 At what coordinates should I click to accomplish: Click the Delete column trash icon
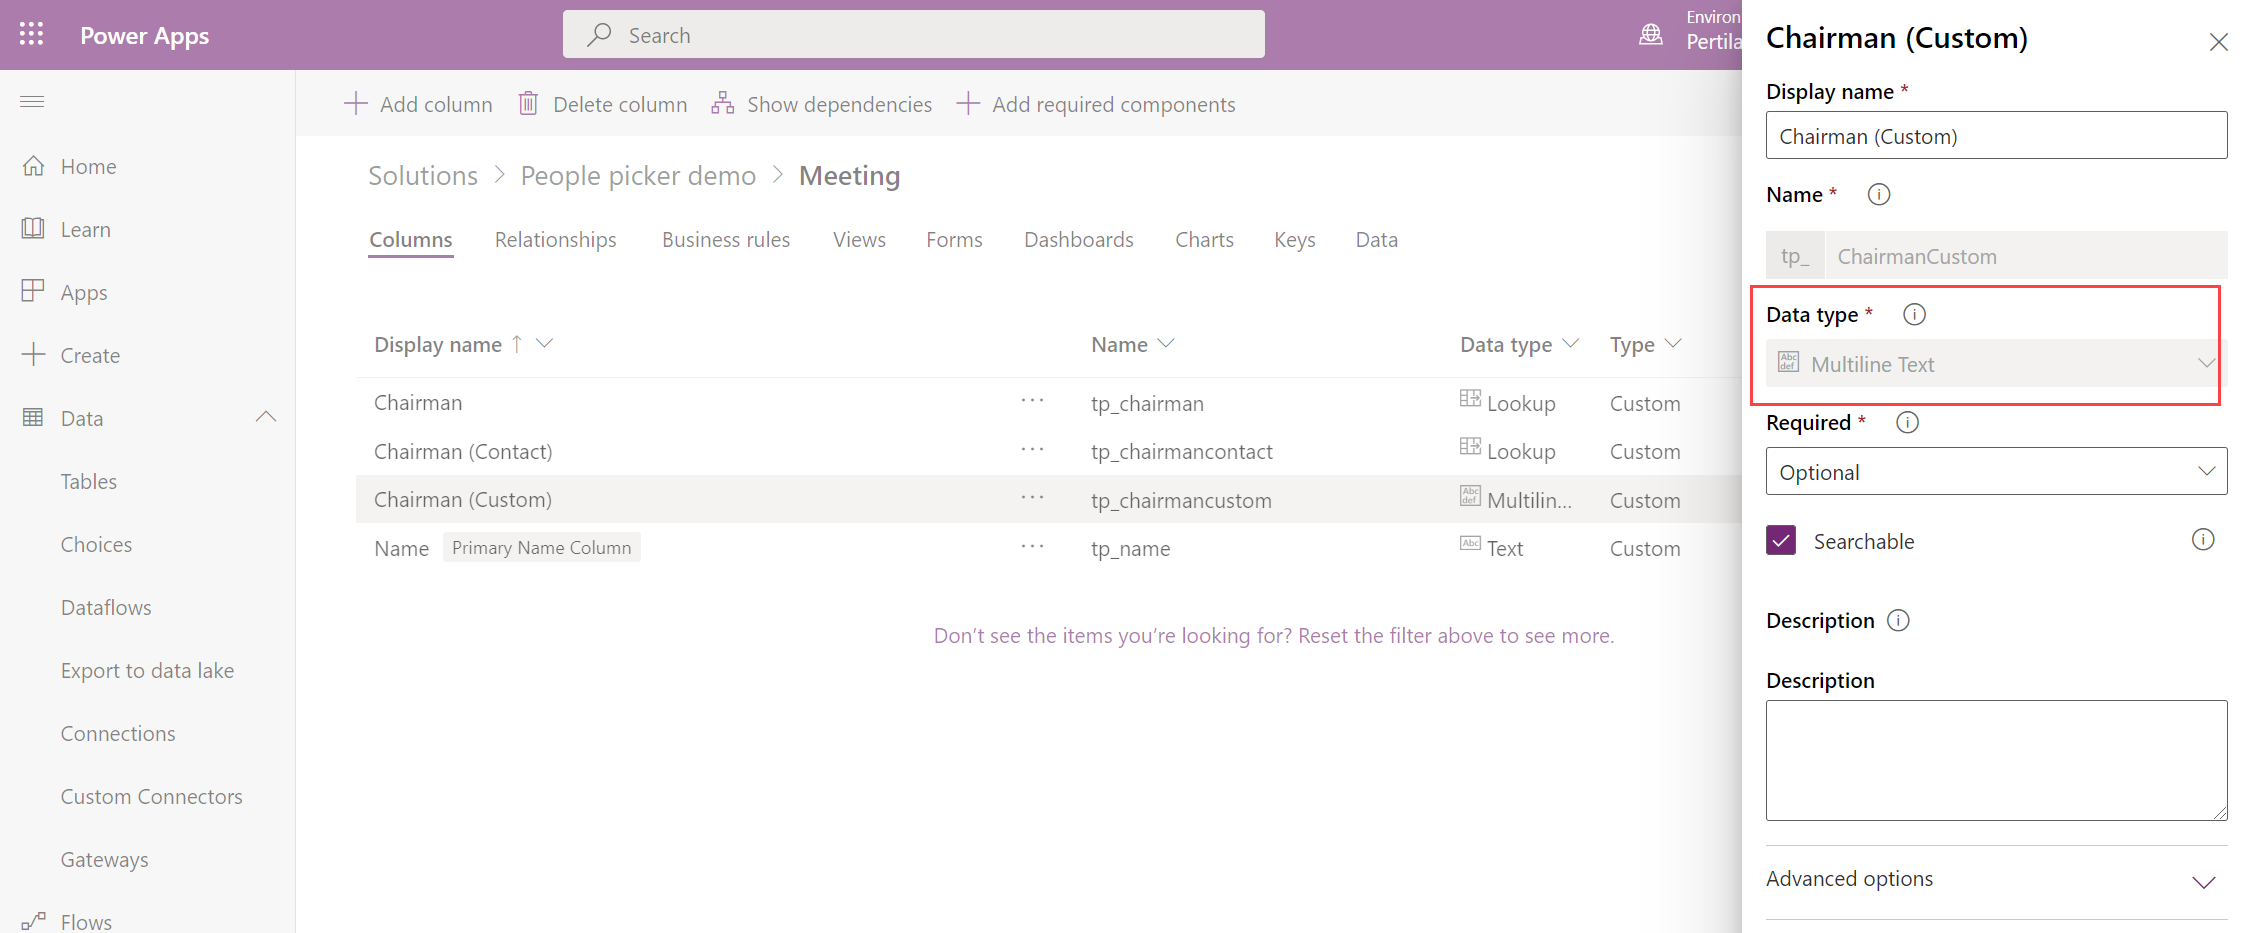tap(528, 103)
